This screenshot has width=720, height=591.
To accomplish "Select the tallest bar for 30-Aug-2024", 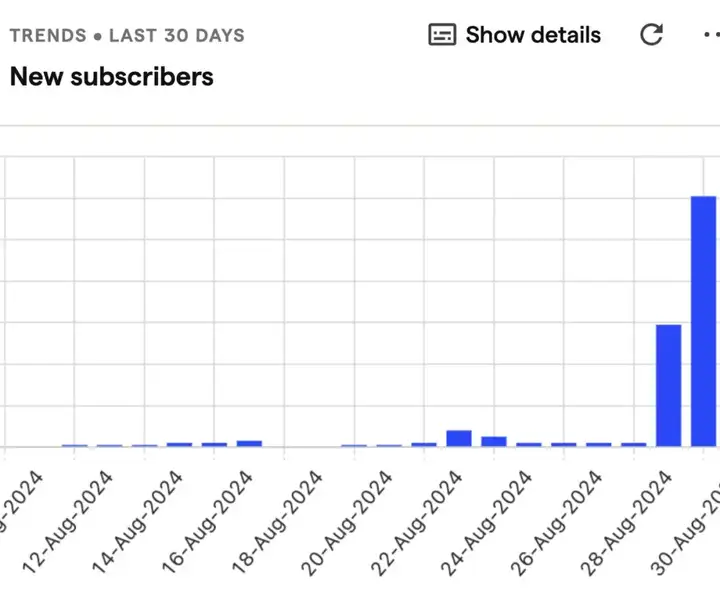I will click(703, 321).
